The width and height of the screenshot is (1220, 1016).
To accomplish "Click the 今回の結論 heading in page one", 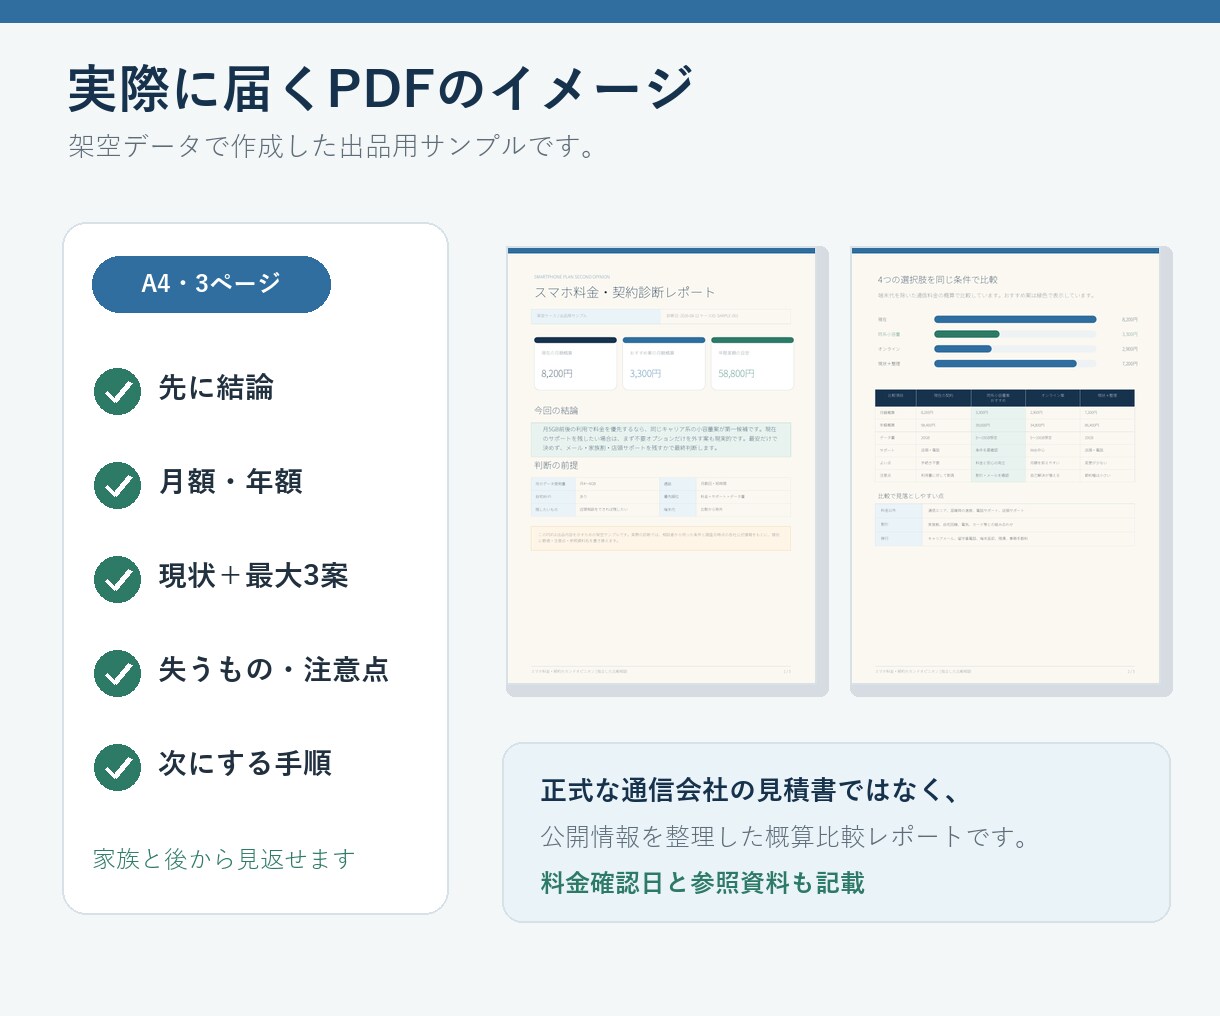I will 556,411.
